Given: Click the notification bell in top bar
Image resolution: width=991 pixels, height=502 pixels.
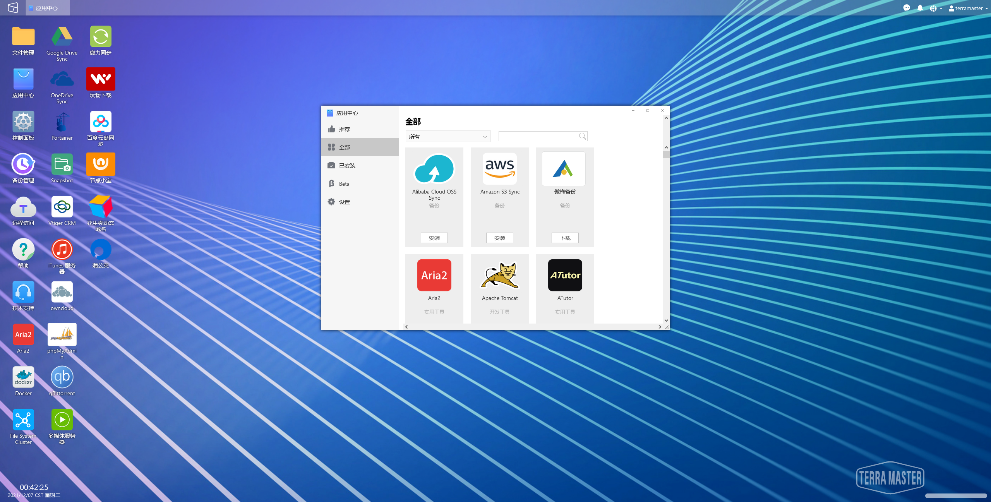Looking at the screenshot, I should [920, 8].
